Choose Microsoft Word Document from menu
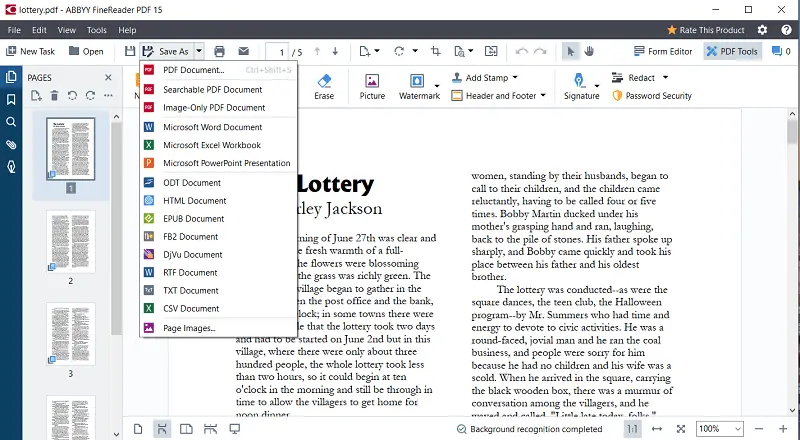The width and height of the screenshot is (800, 440). pyautogui.click(x=212, y=127)
